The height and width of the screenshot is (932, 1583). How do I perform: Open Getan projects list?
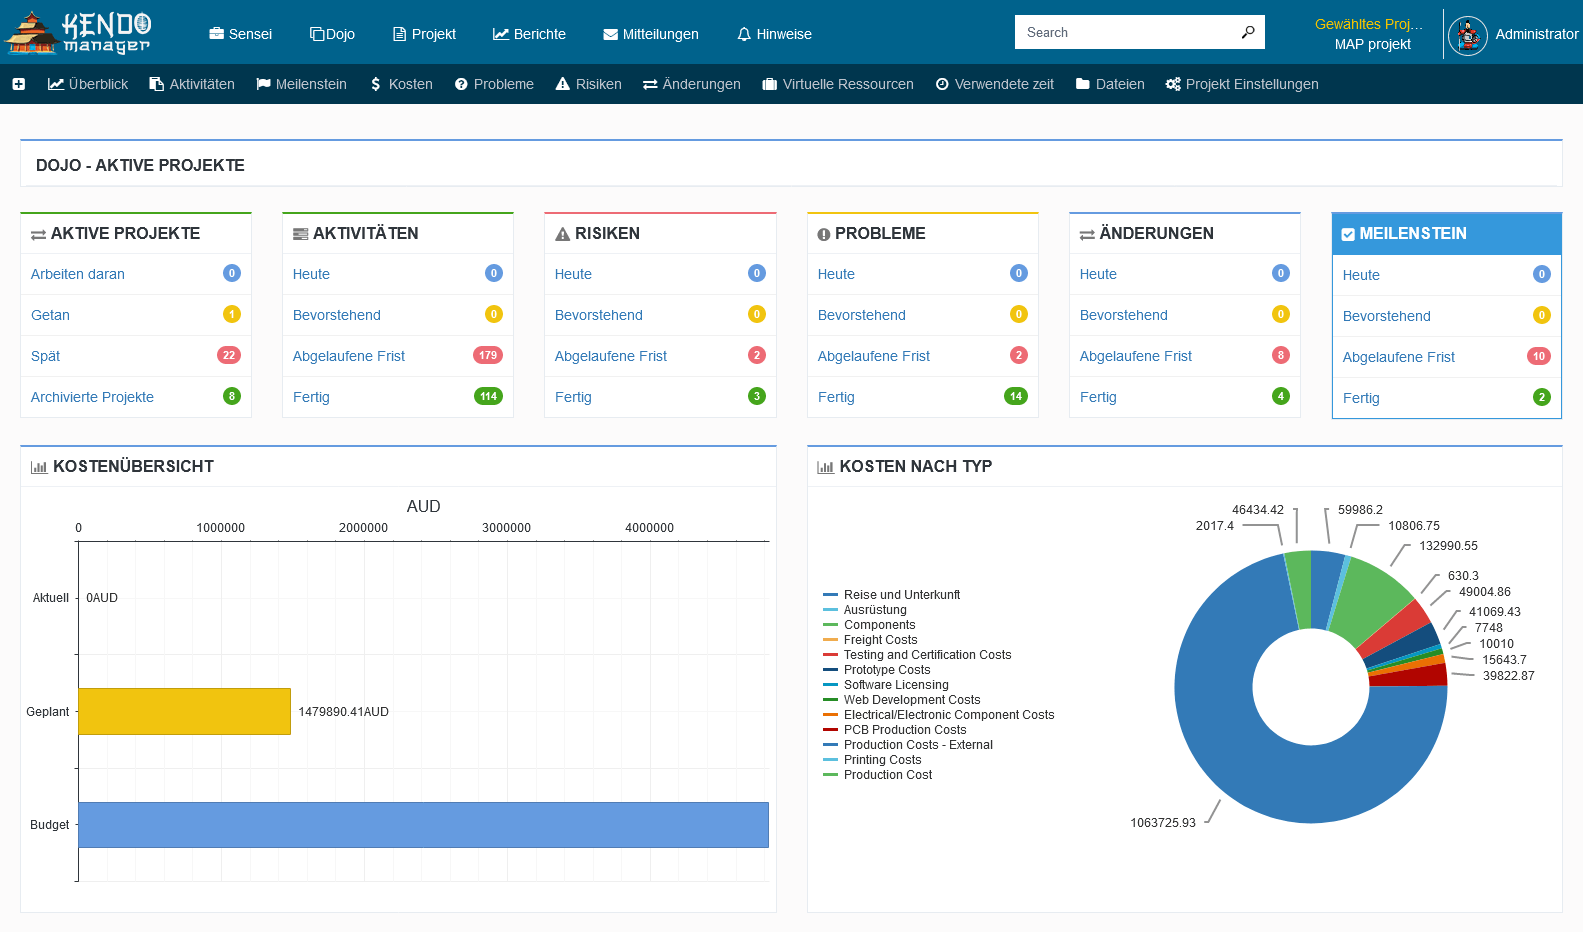pos(50,315)
